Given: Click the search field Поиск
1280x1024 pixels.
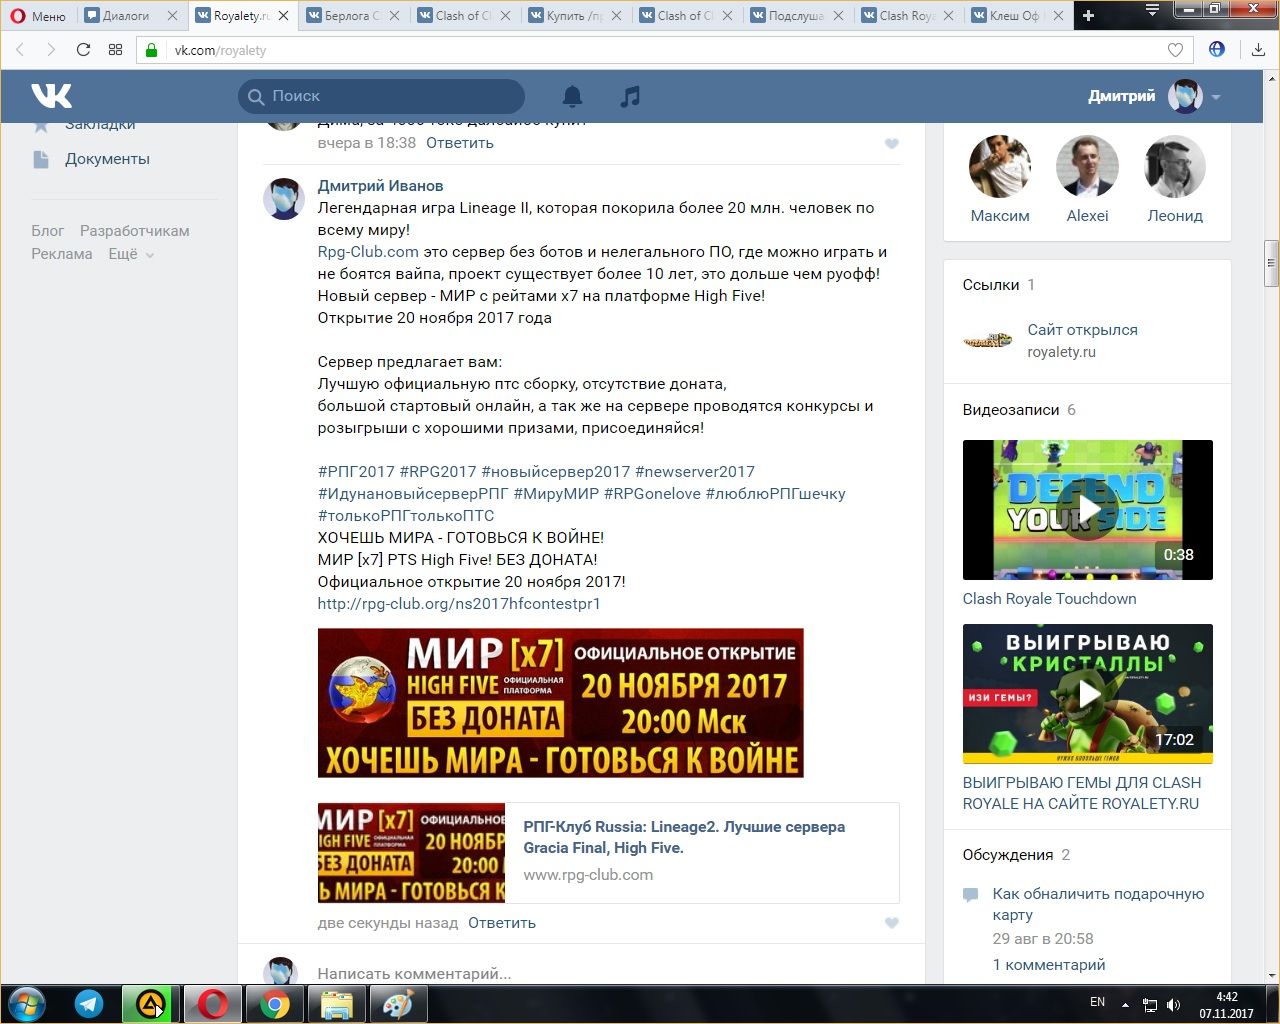Looking at the screenshot, I should (x=381, y=96).
